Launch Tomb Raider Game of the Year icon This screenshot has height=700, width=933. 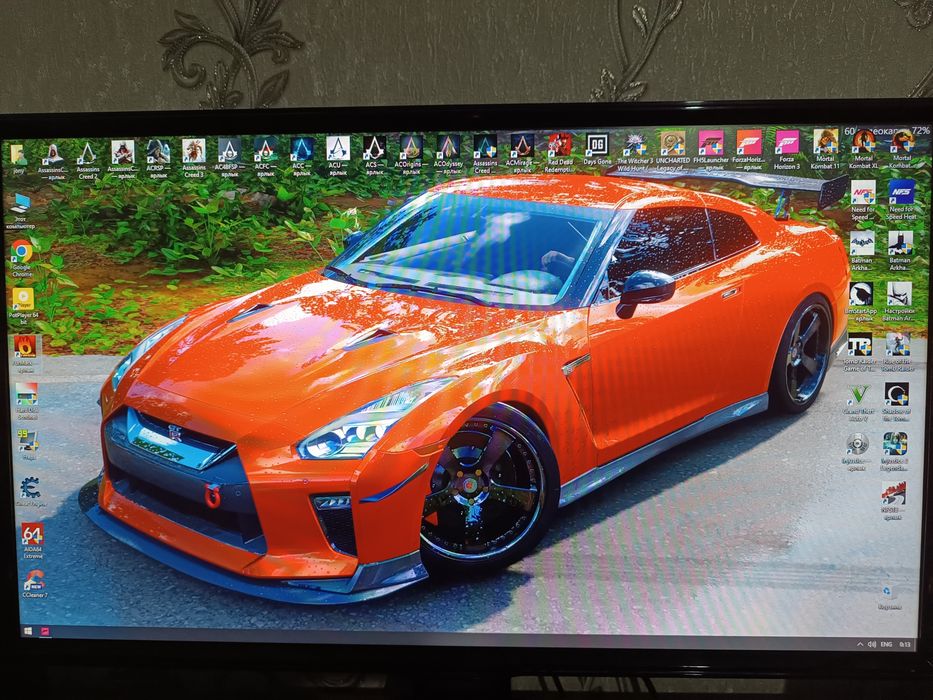point(859,352)
